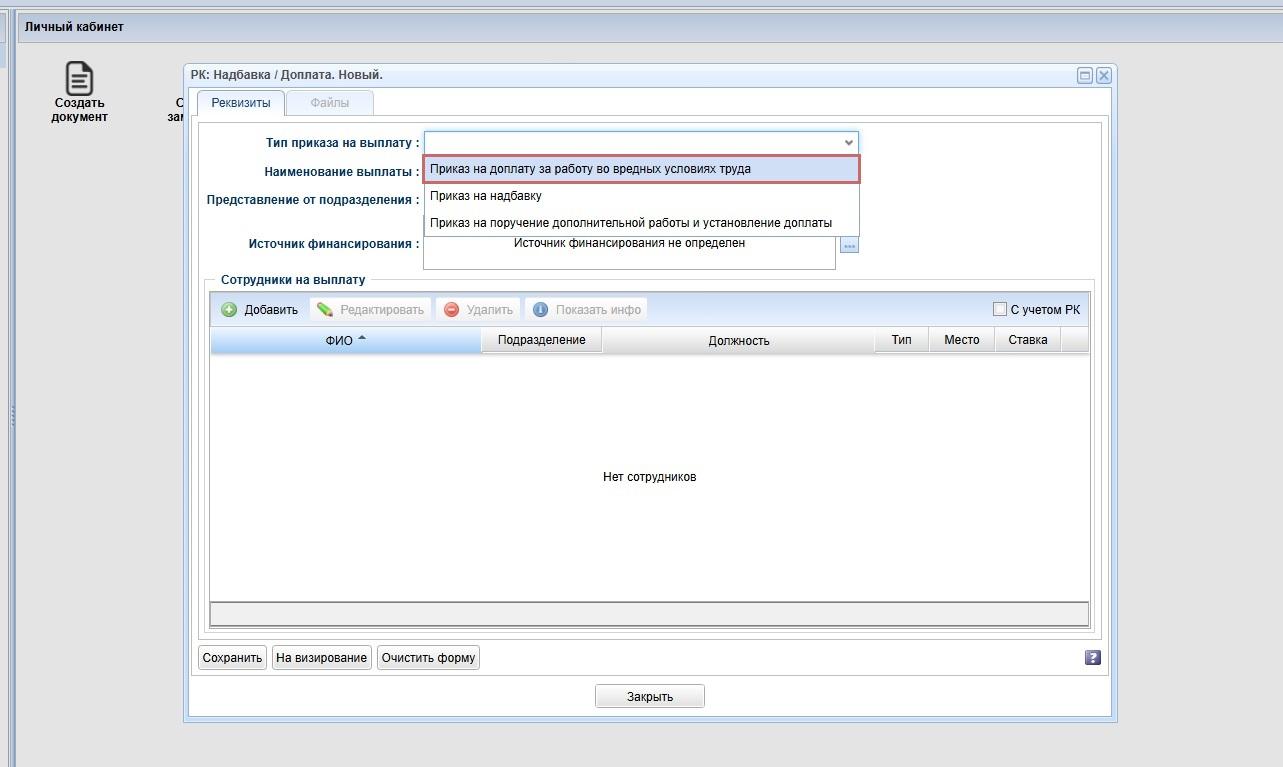Viewport: 1283px width, 767px height.
Task: Click the Удалить toolbar button
Action: [479, 310]
